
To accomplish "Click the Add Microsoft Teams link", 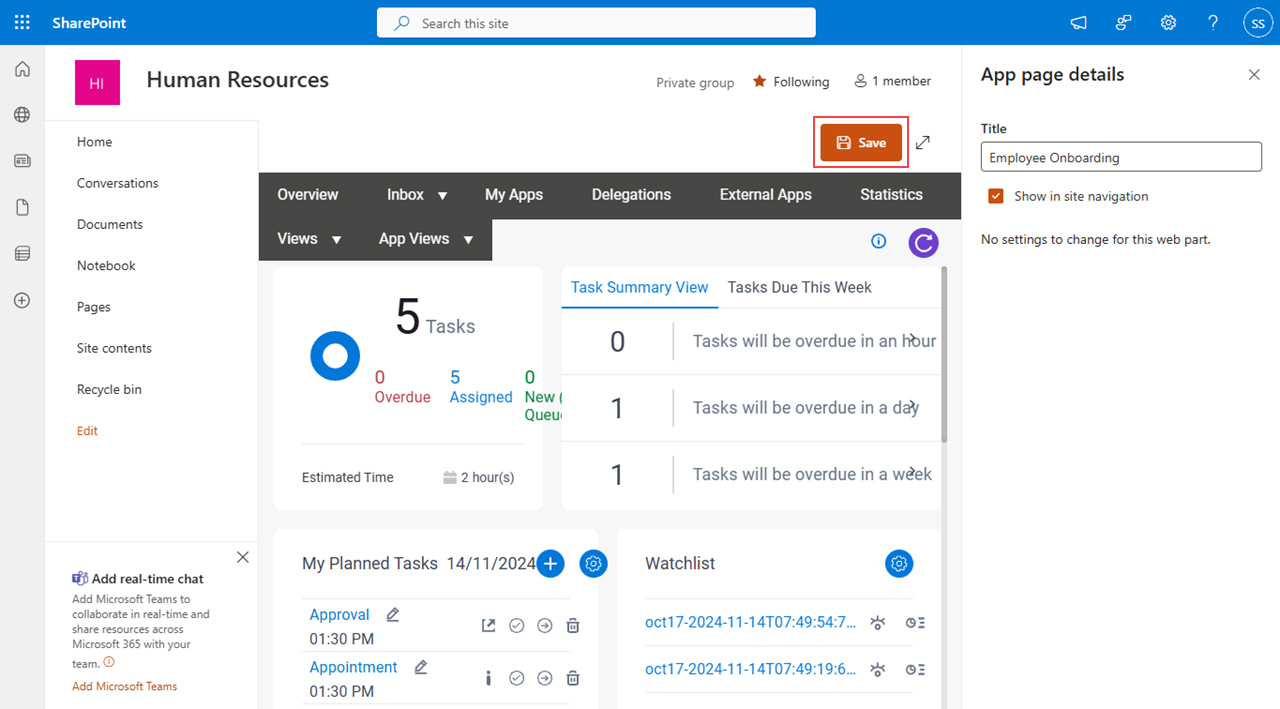I will coord(125,686).
